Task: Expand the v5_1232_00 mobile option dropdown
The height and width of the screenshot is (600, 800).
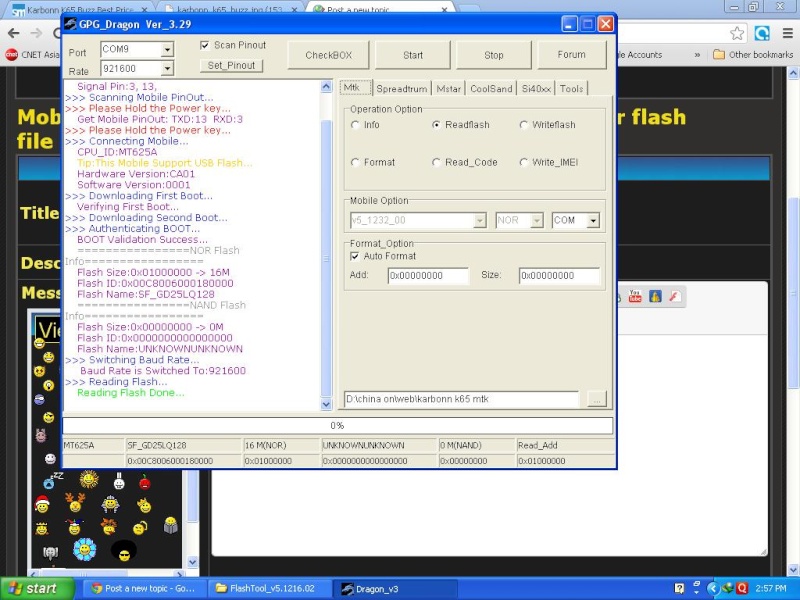Action: (480, 220)
